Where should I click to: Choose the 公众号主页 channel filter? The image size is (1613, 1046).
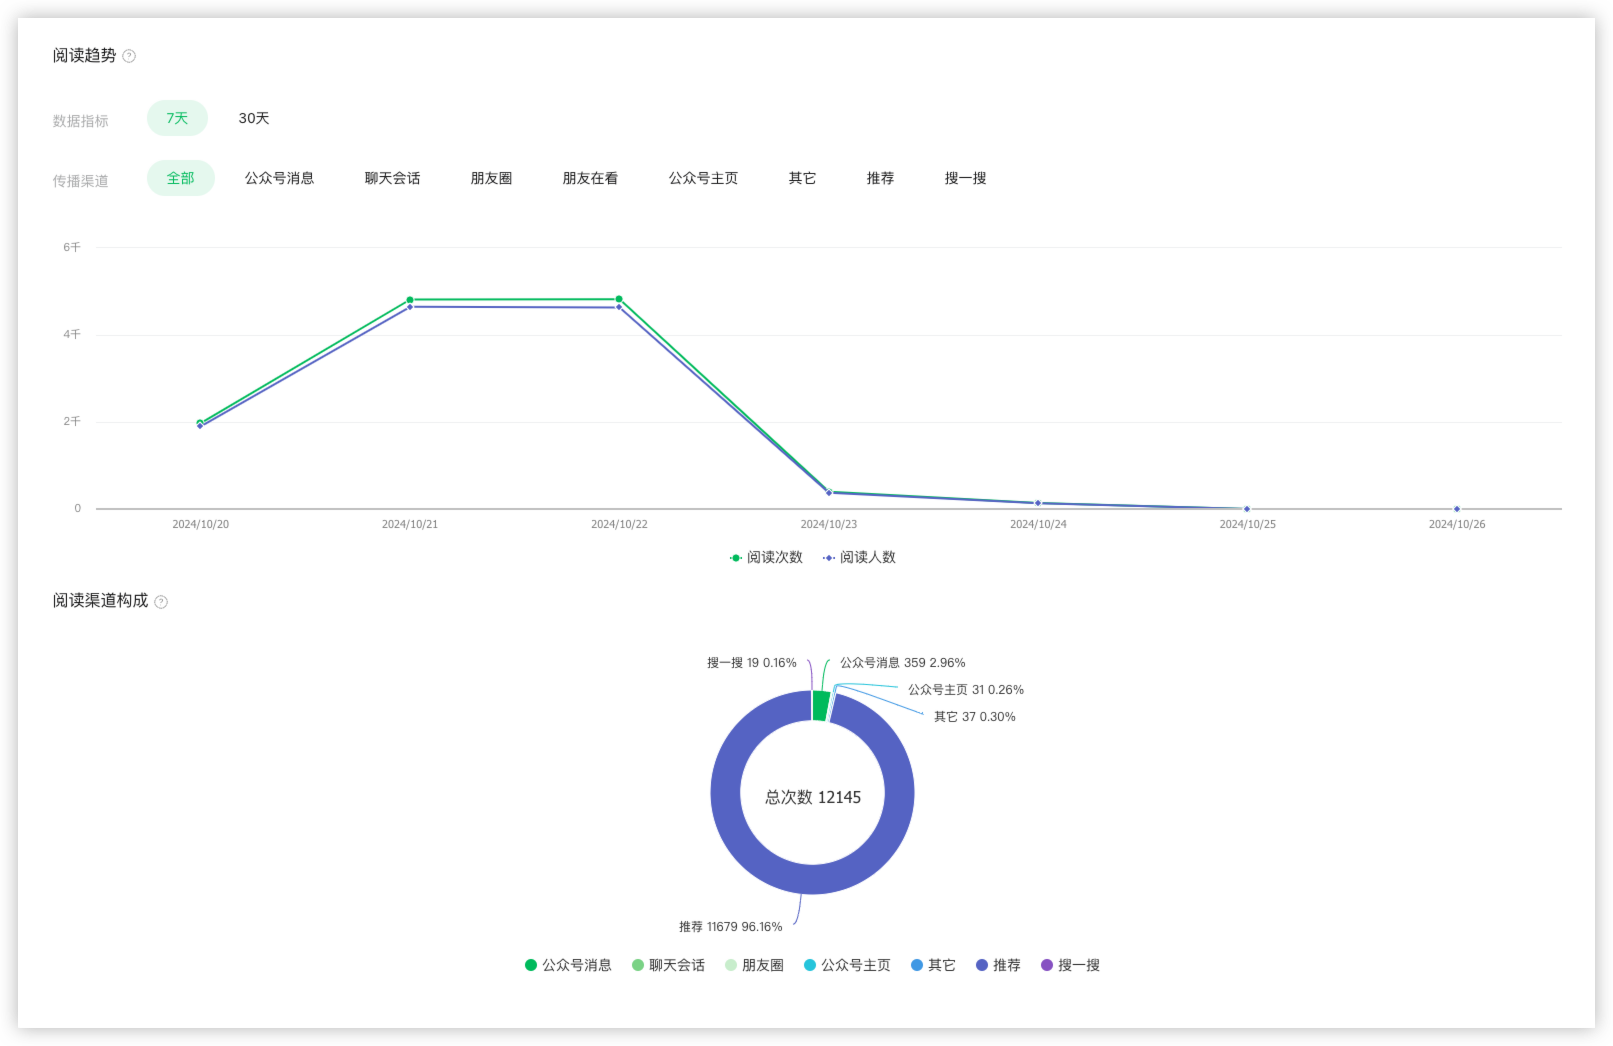click(x=703, y=178)
